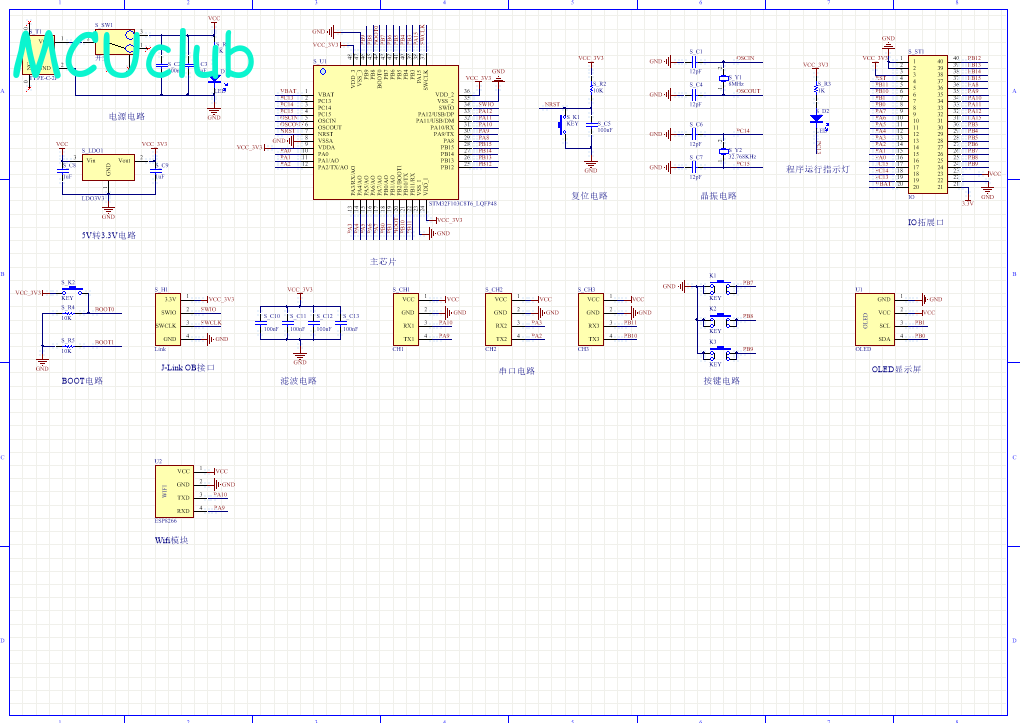This screenshot has width=1020, height=723.
Task: Click the MCUclub watermark logo
Action: click(x=133, y=55)
